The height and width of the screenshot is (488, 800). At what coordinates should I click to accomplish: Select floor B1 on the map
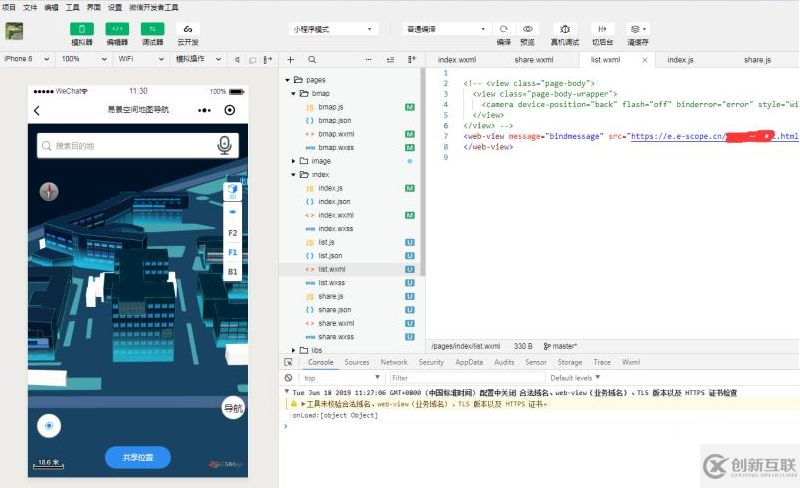[233, 272]
